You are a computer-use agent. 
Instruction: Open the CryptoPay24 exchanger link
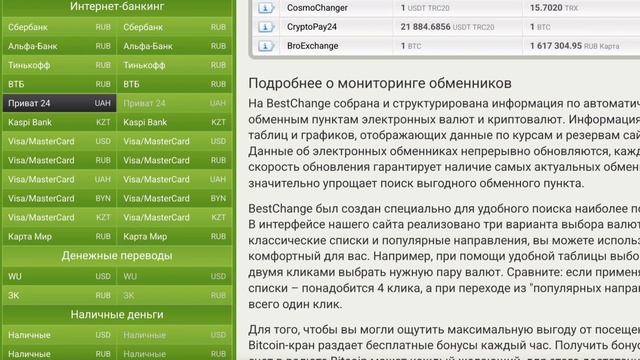312,27
